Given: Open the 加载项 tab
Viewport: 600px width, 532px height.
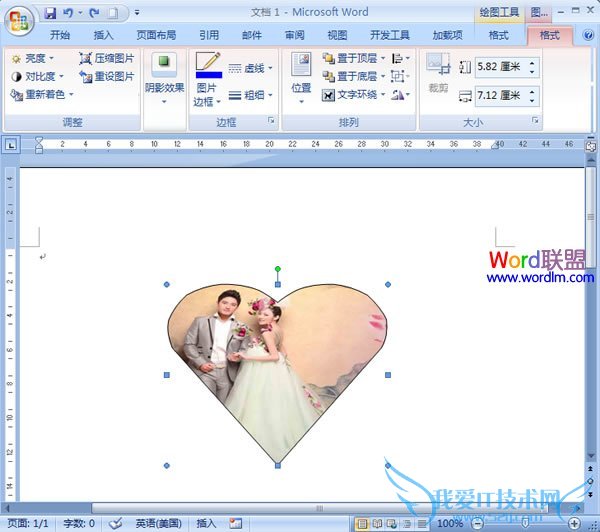Looking at the screenshot, I should coord(447,35).
